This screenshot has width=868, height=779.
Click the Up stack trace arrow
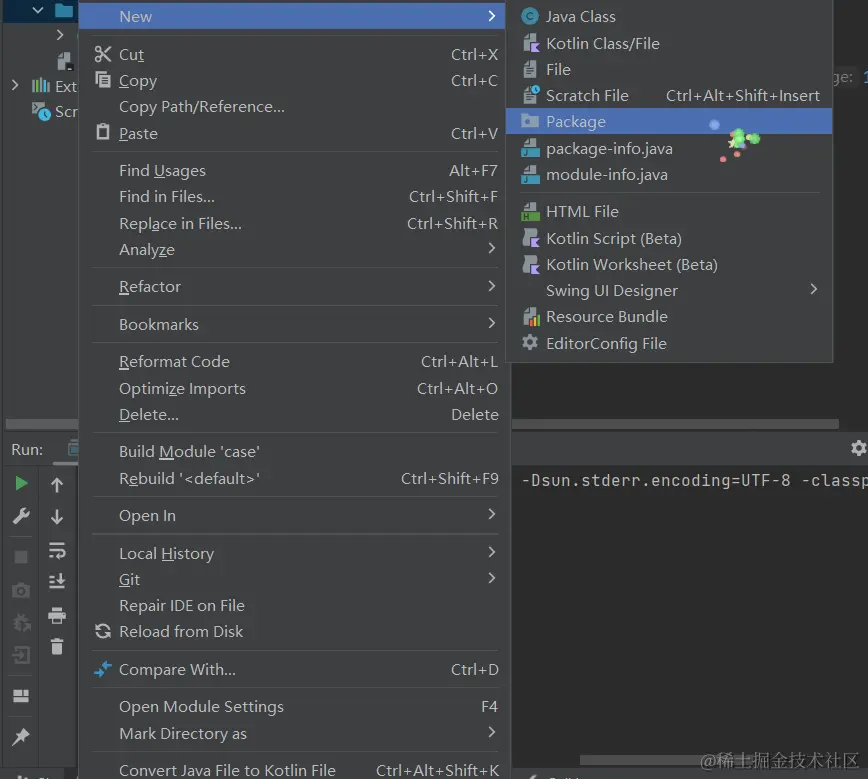pyautogui.click(x=57, y=485)
